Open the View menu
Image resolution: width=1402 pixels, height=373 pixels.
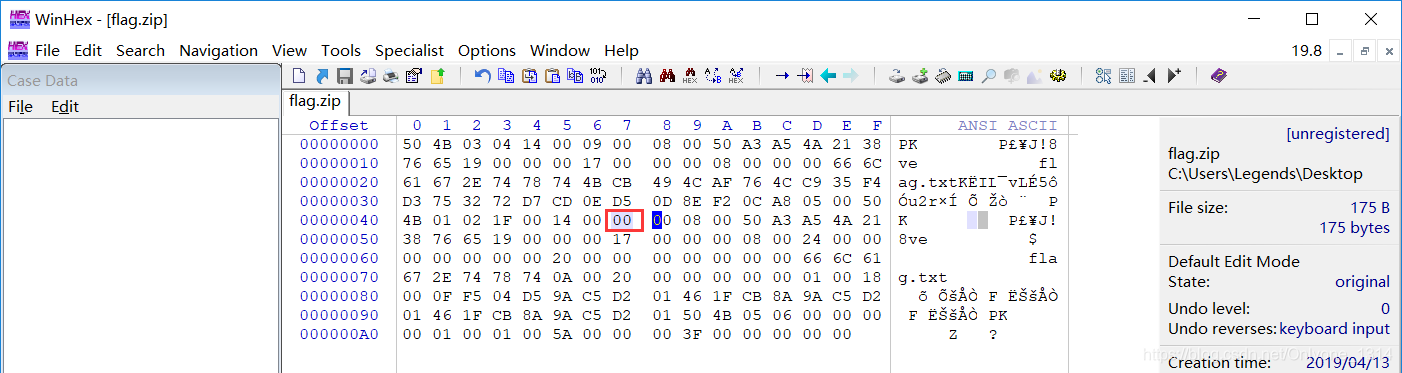pos(289,50)
